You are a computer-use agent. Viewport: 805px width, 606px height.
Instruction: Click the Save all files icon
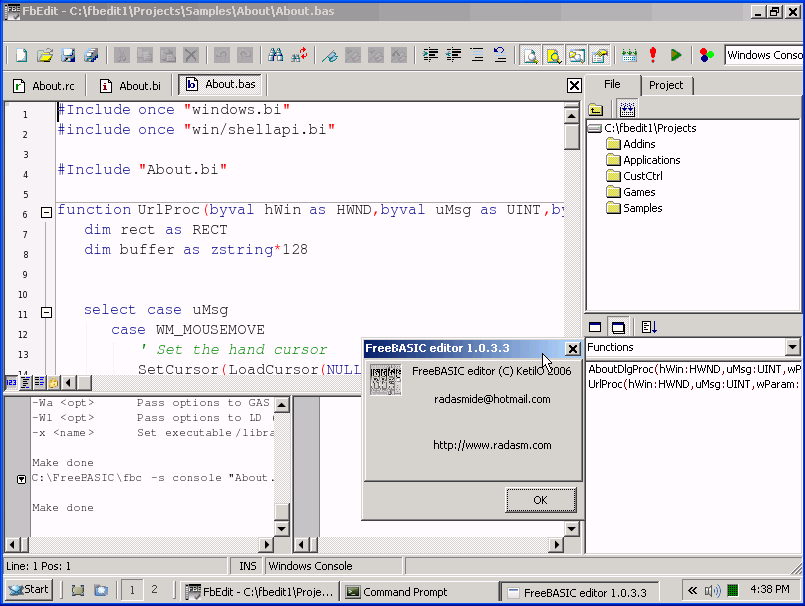(x=92, y=55)
